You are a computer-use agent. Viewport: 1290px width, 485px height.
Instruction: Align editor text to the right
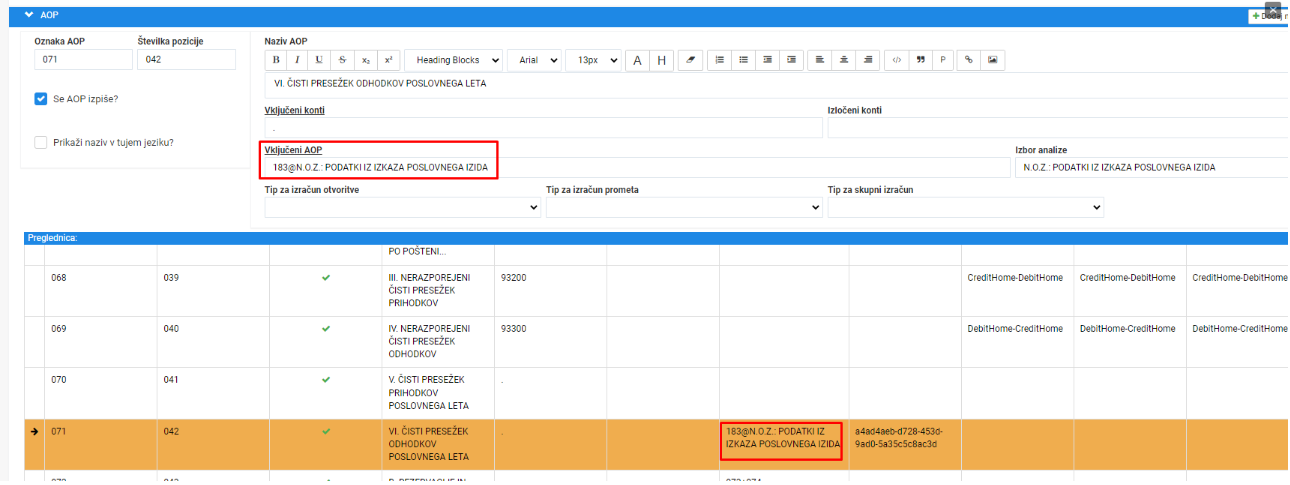(868, 60)
